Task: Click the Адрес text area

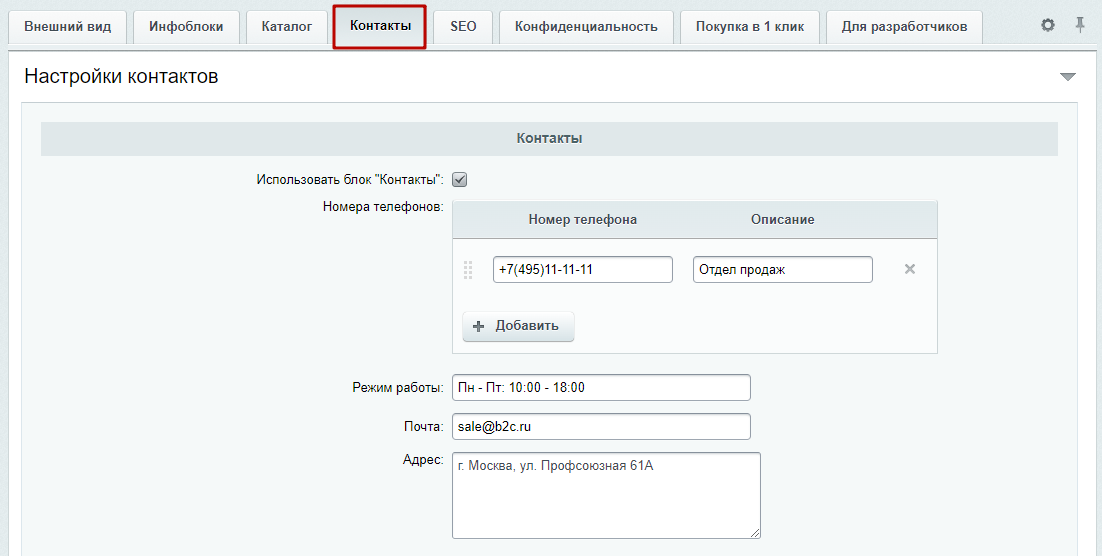Action: pos(606,496)
